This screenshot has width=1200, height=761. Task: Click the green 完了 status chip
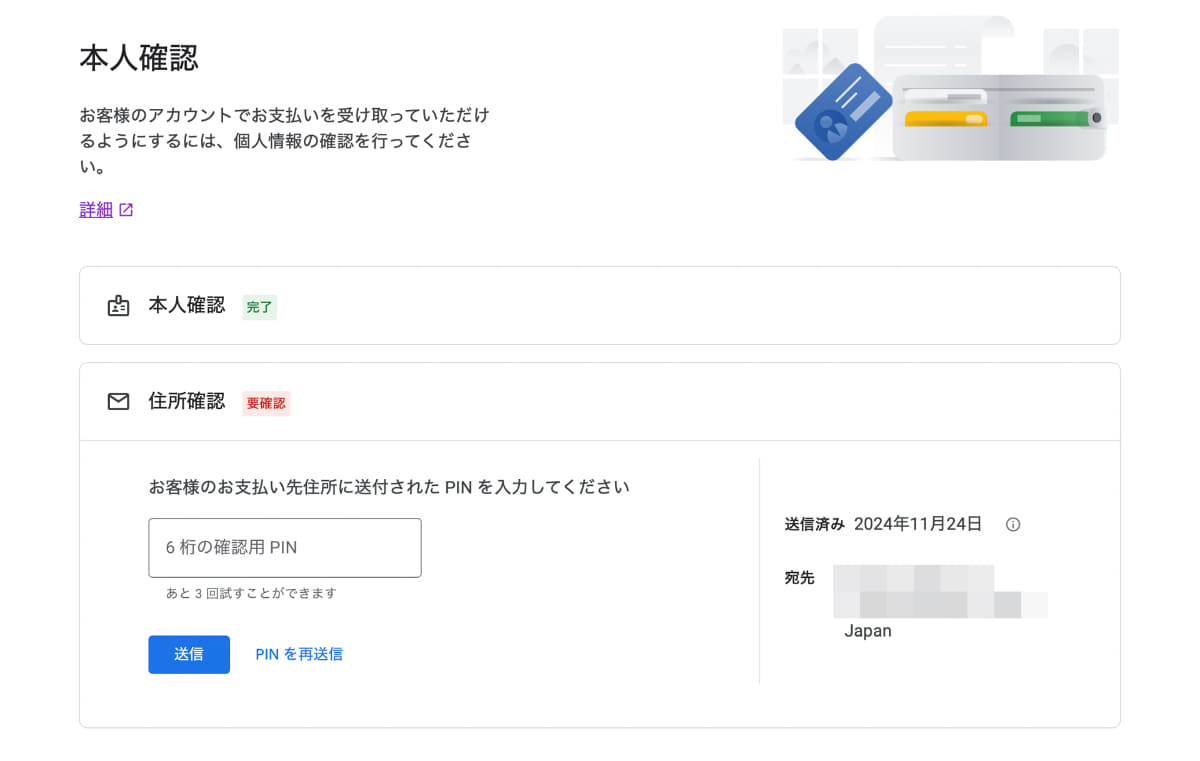tap(259, 307)
